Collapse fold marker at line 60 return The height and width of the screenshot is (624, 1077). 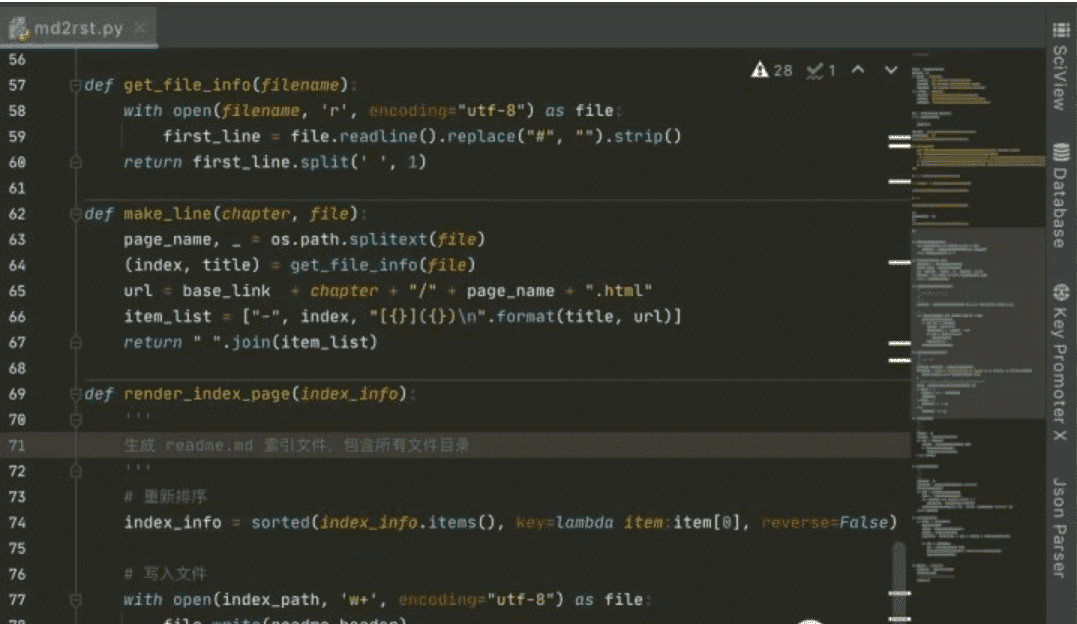[x=76, y=162]
